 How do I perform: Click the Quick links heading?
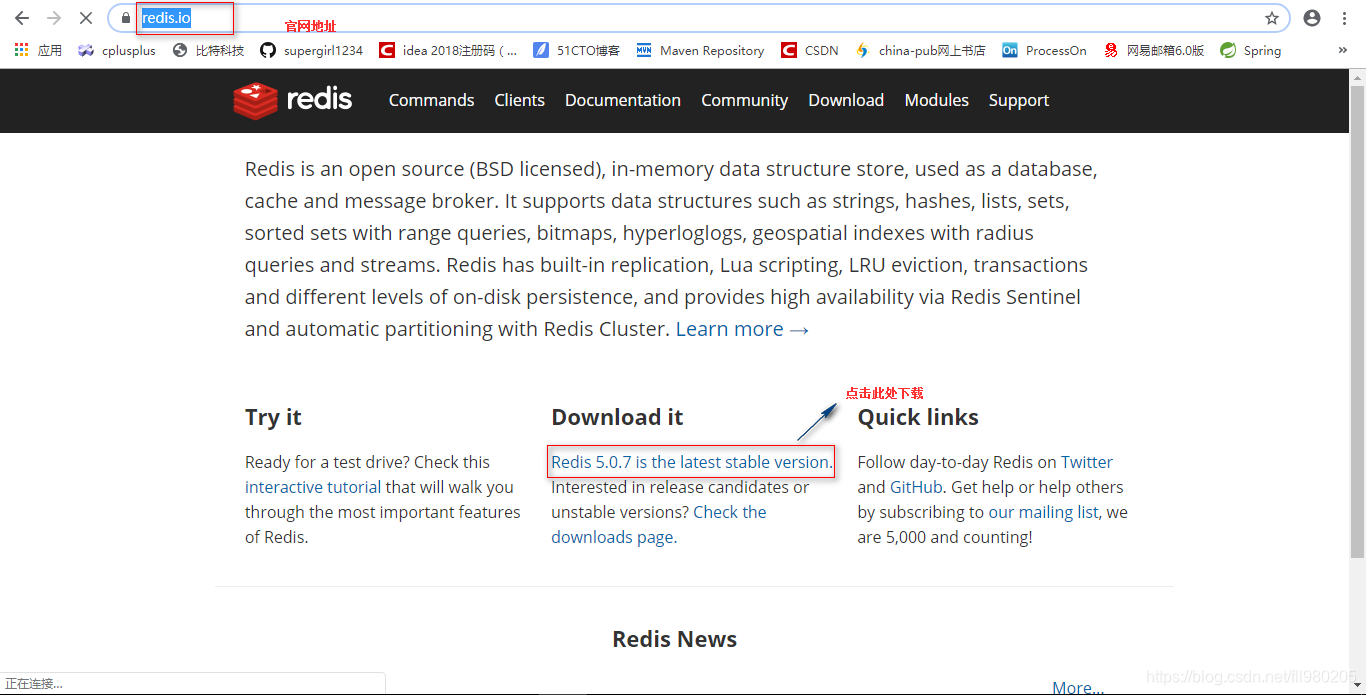click(918, 417)
